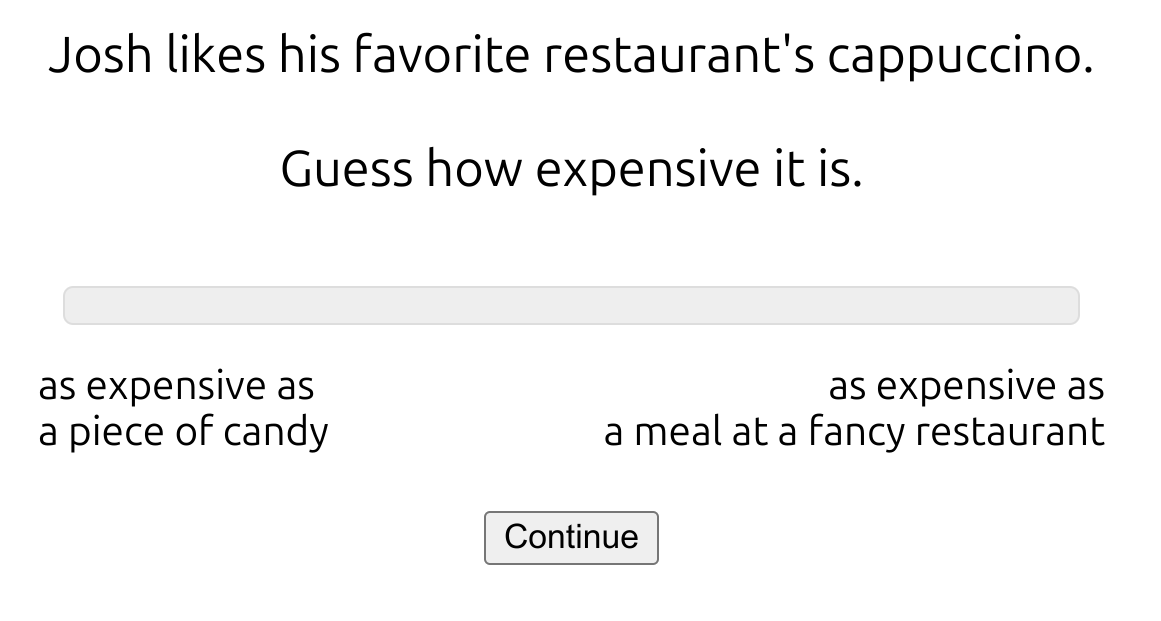Select the word 'cappuccino' in the heading
Viewport: 1161px width, 621px height.
(x=954, y=58)
